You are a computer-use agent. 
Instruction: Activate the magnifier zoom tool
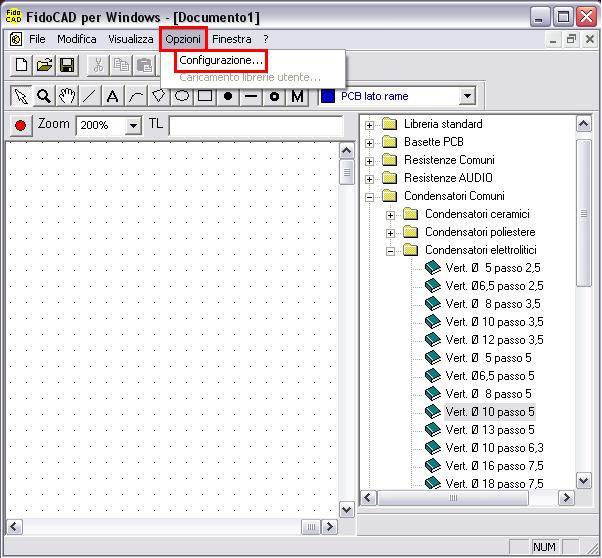[x=44, y=96]
